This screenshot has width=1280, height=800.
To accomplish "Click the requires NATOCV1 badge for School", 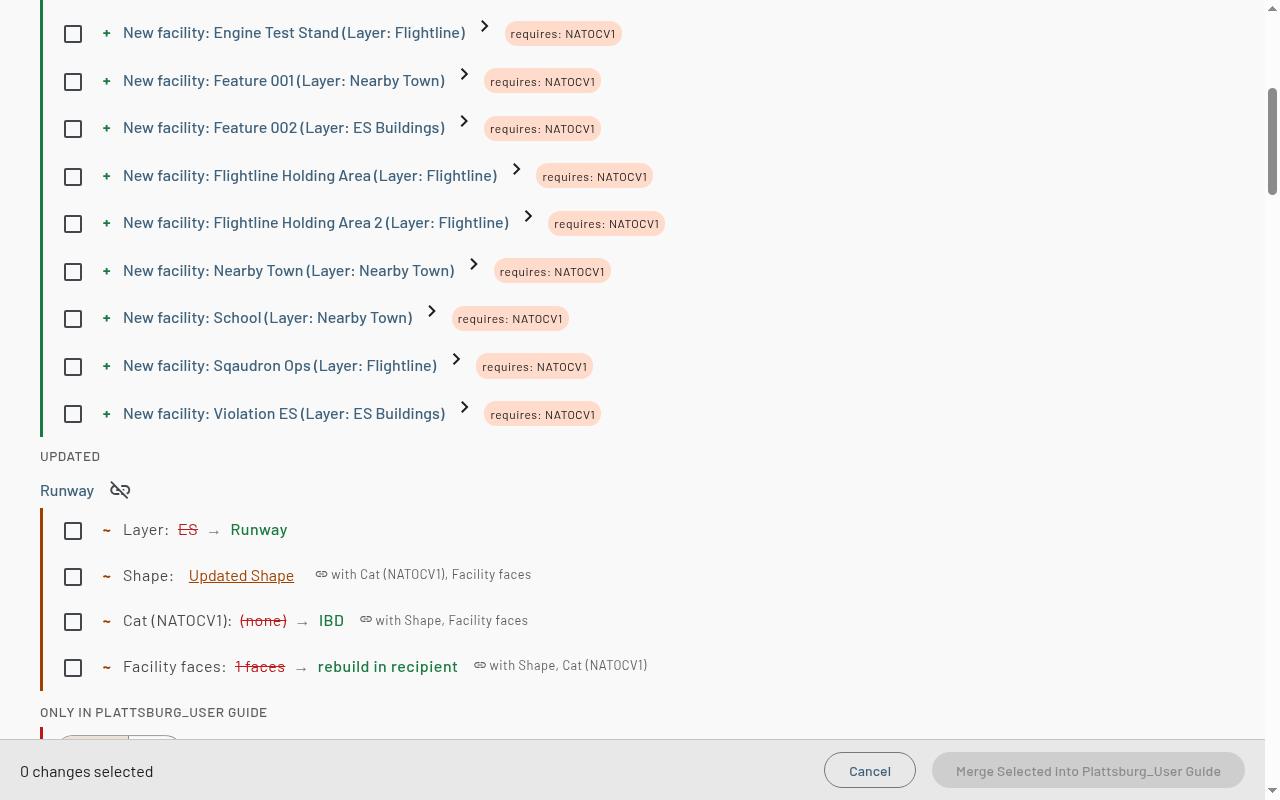I will pos(510,319).
